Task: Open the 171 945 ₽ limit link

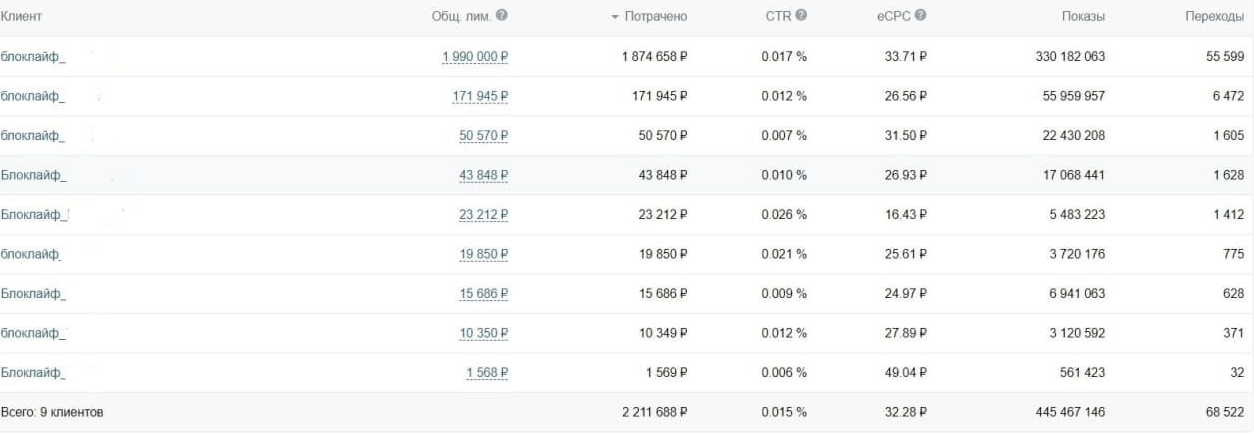Action: click(480, 97)
